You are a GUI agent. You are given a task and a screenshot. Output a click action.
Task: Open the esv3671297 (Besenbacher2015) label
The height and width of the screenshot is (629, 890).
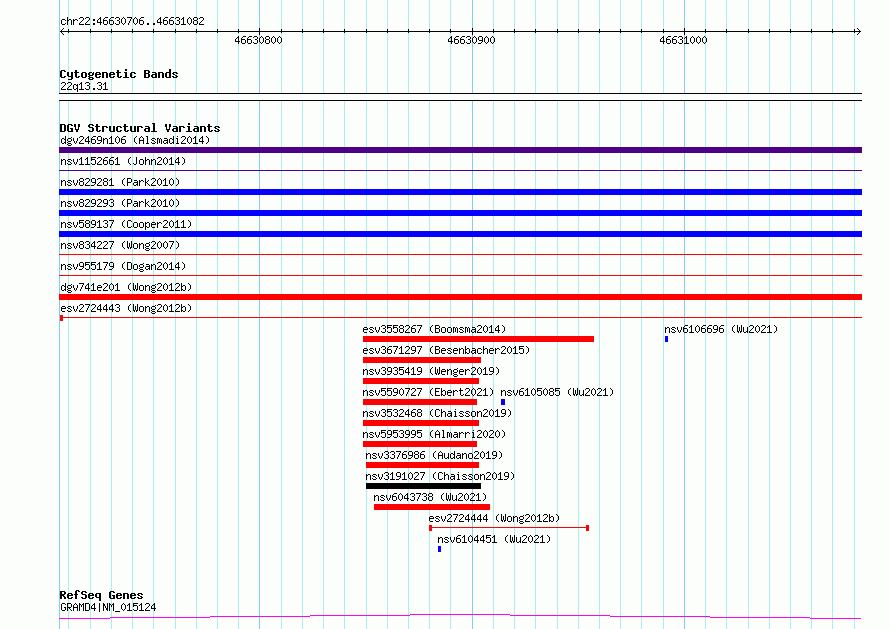pos(446,350)
